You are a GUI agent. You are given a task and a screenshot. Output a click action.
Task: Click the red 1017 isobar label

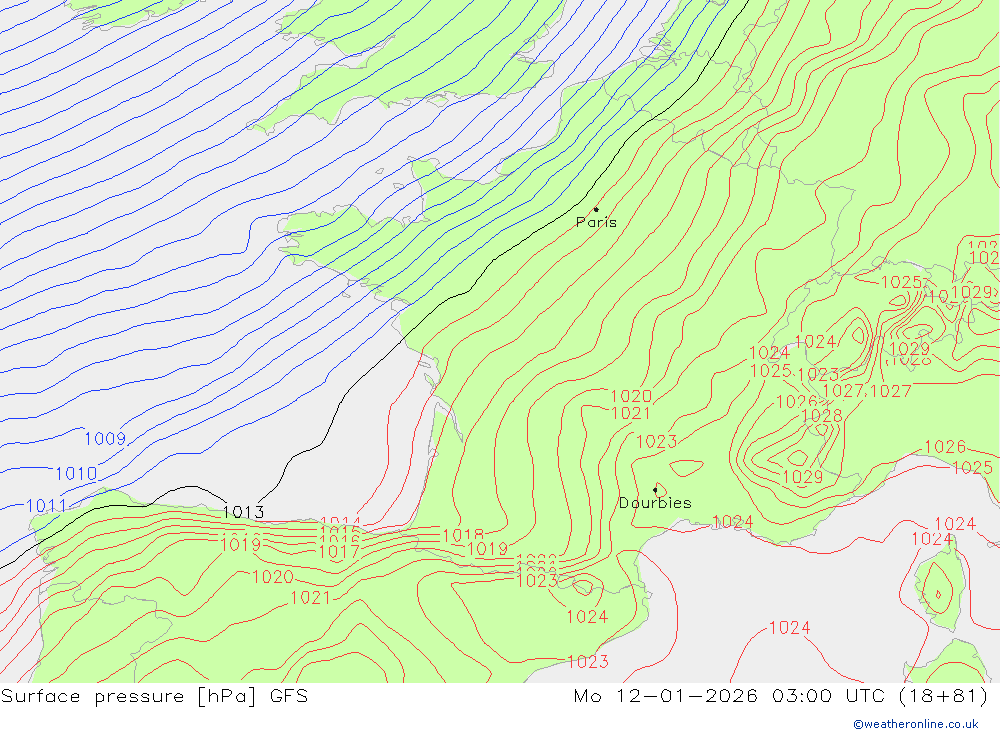point(339,552)
